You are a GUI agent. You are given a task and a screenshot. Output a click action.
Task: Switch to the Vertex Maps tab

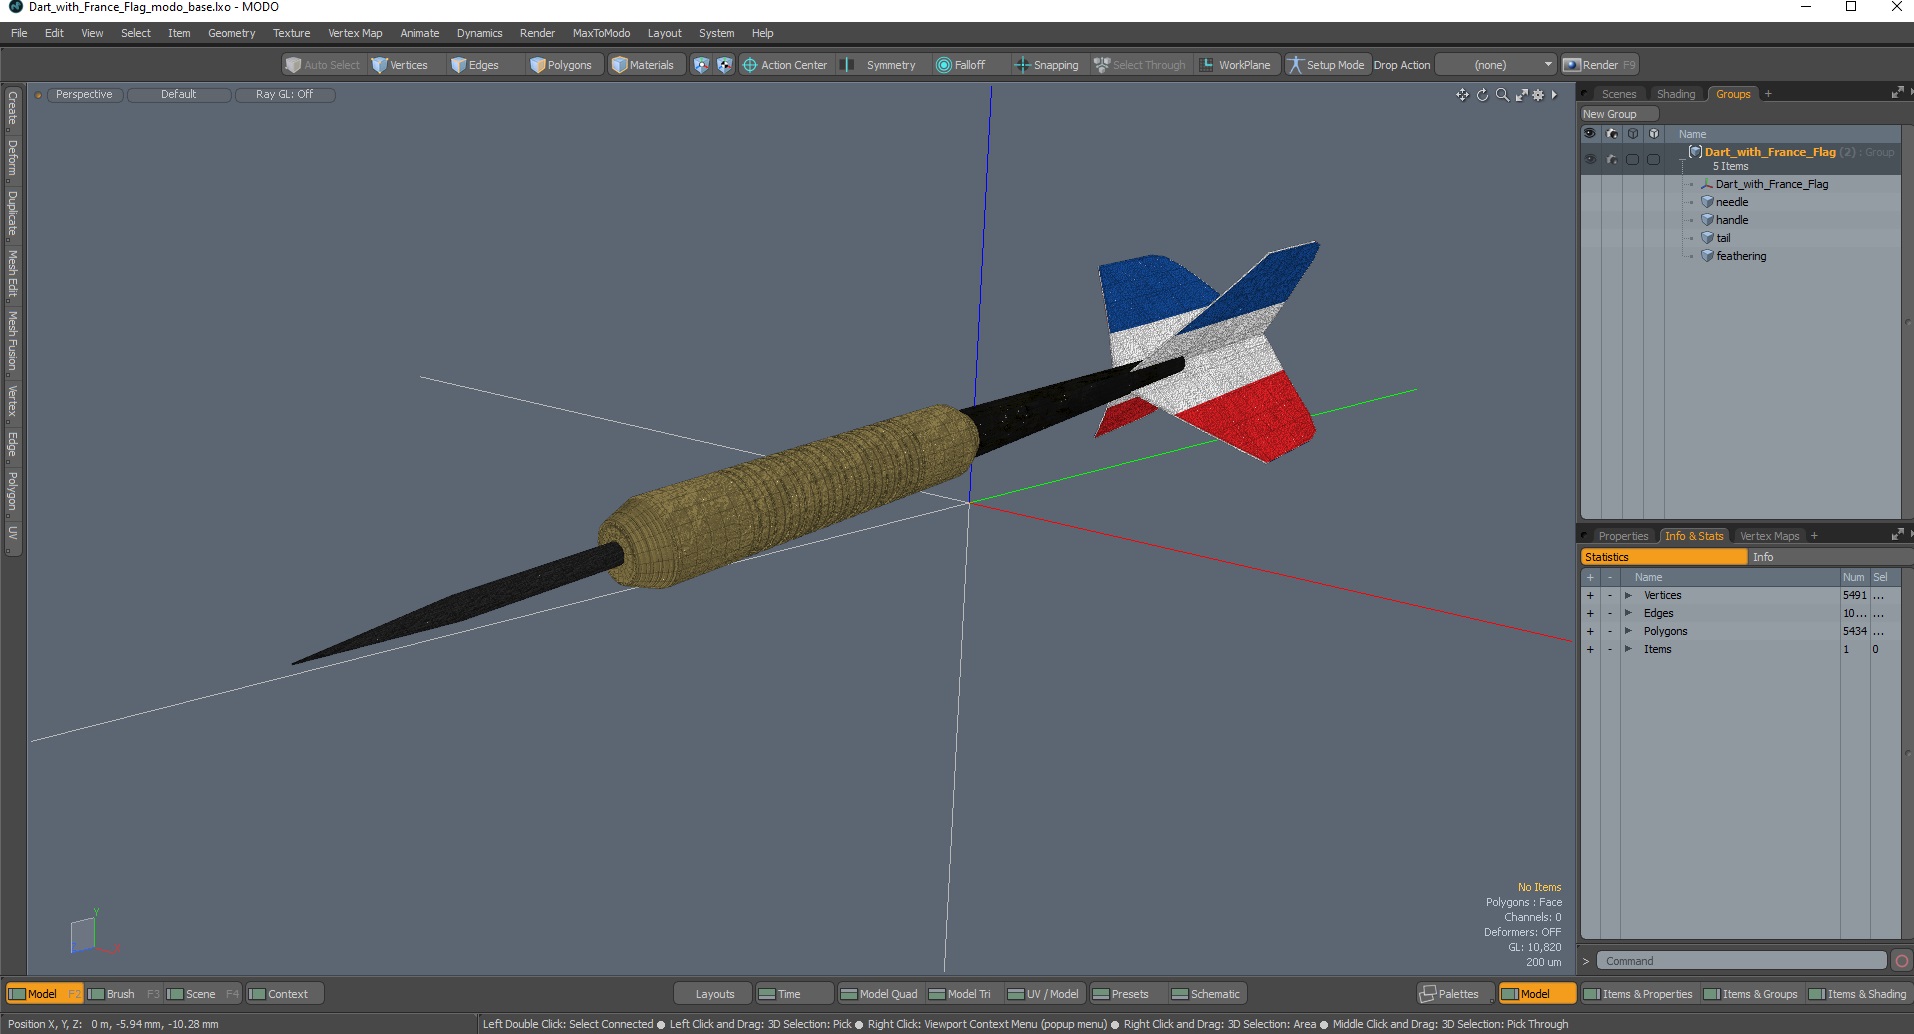pos(1769,536)
